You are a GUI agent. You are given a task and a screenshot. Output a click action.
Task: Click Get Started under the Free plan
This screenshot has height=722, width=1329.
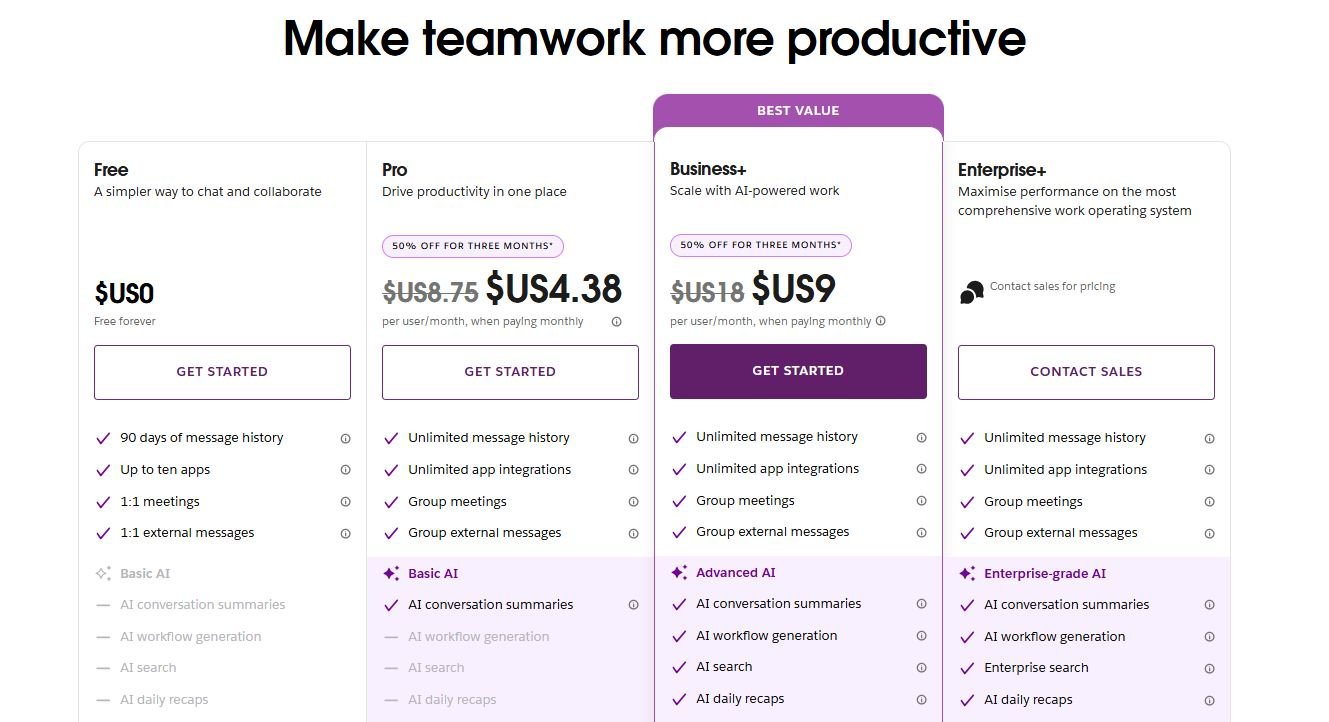222,372
